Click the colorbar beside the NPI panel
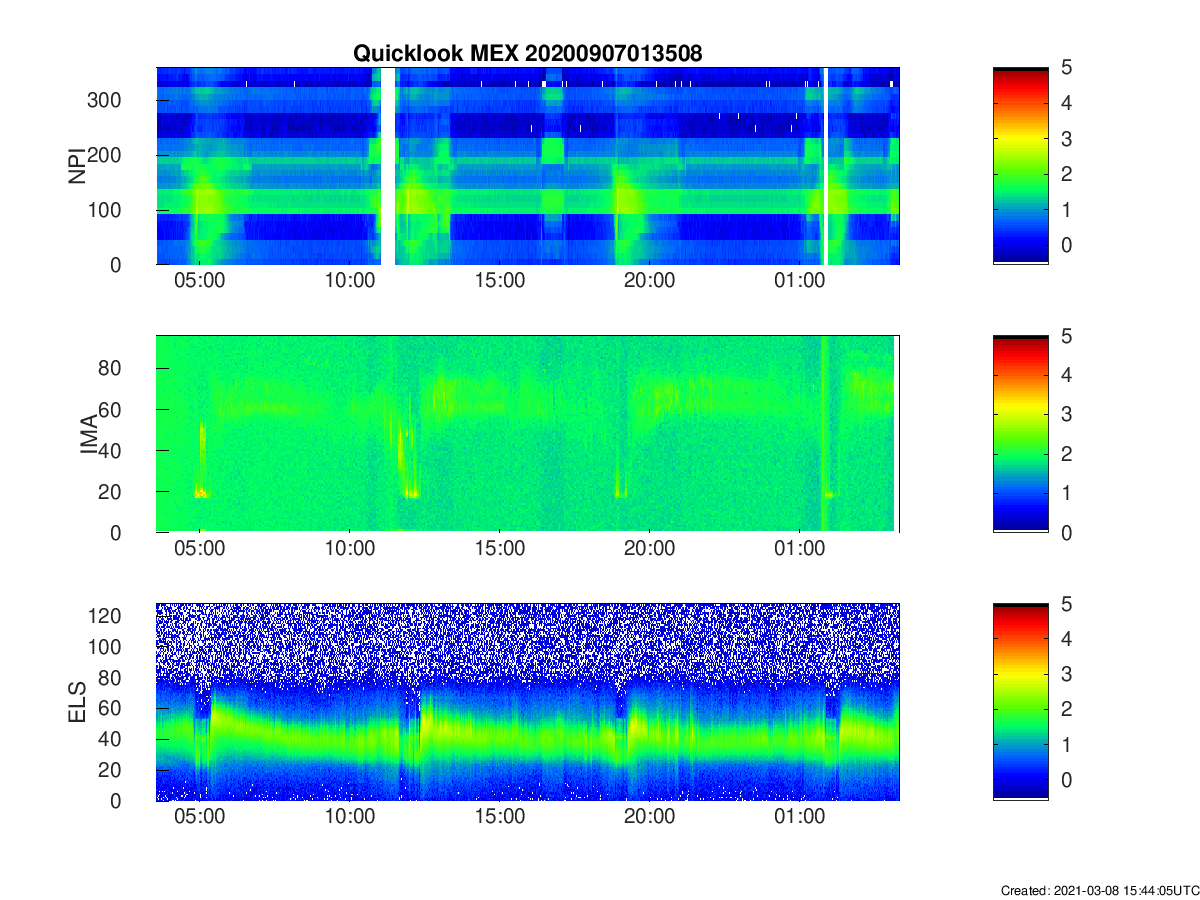Screen dimensions: 1200x900 (x=1021, y=166)
